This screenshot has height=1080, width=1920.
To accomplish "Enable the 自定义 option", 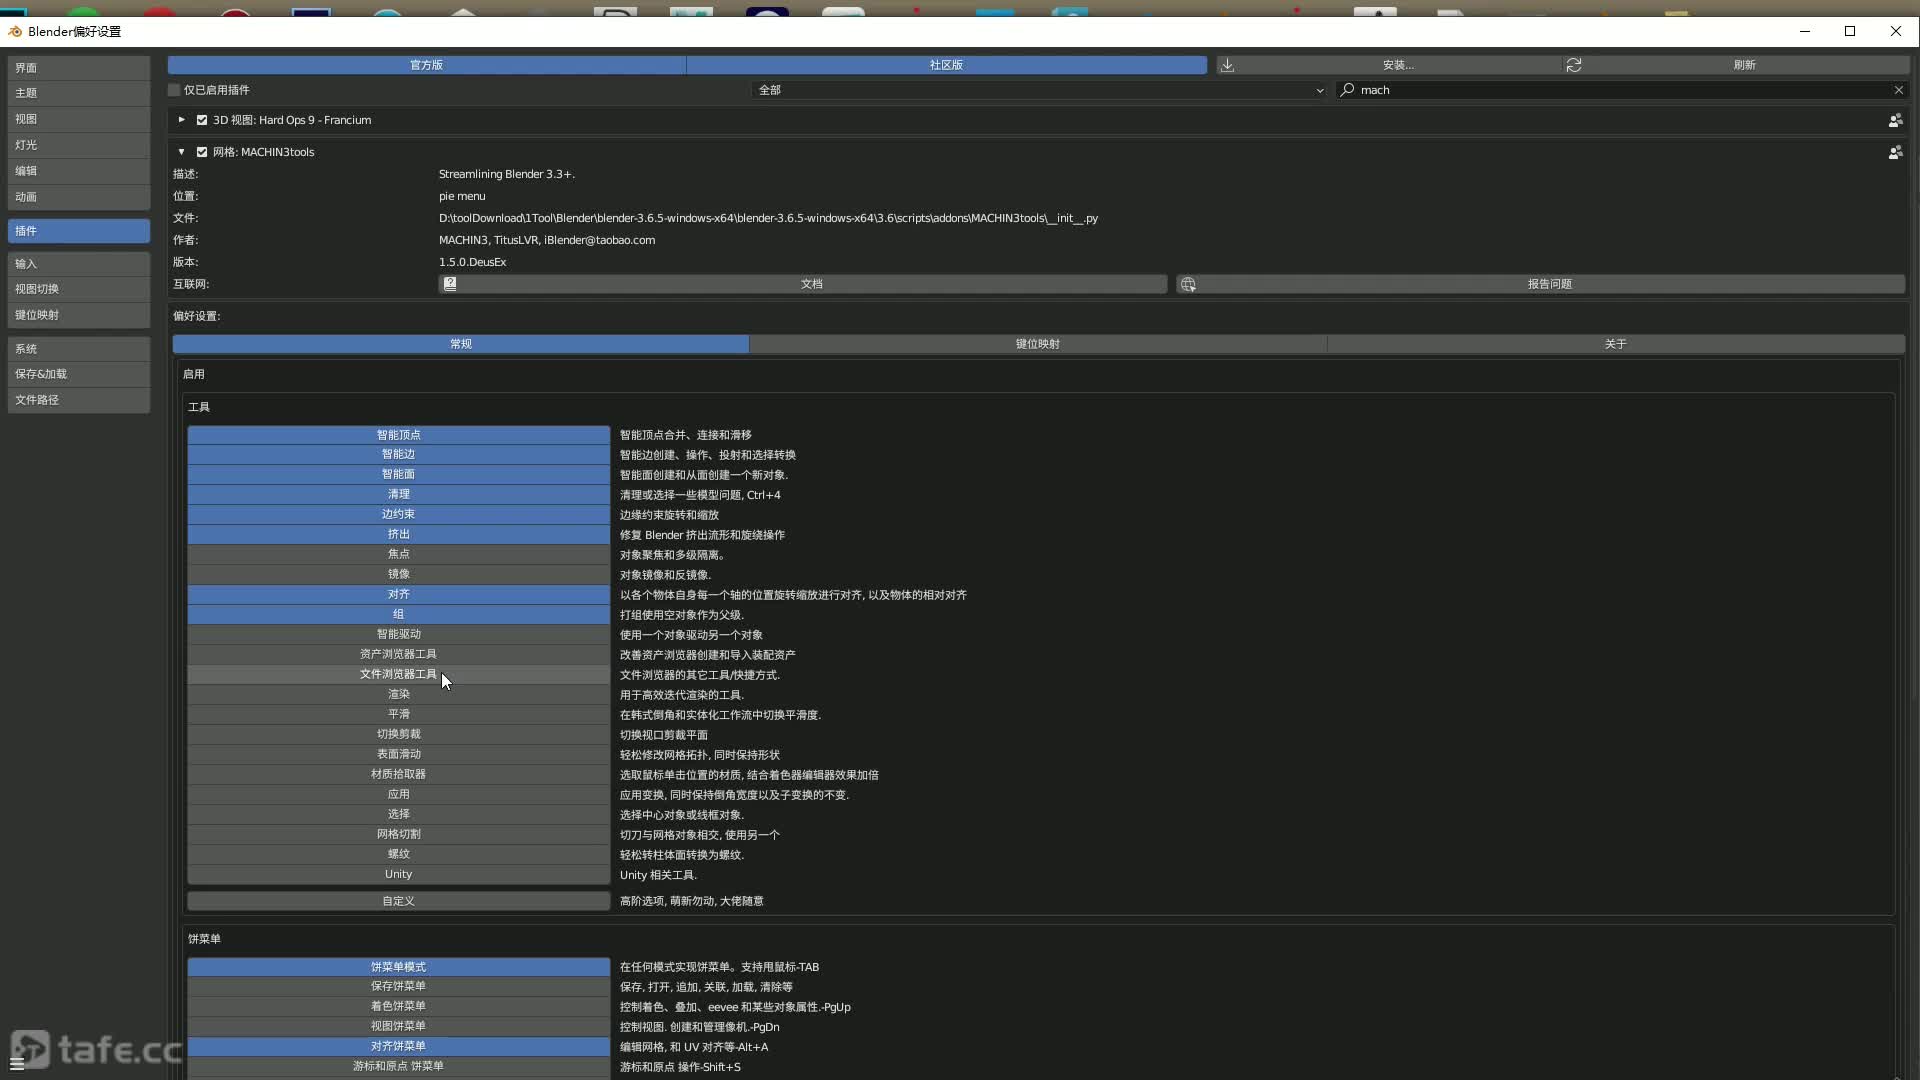I will 398,901.
